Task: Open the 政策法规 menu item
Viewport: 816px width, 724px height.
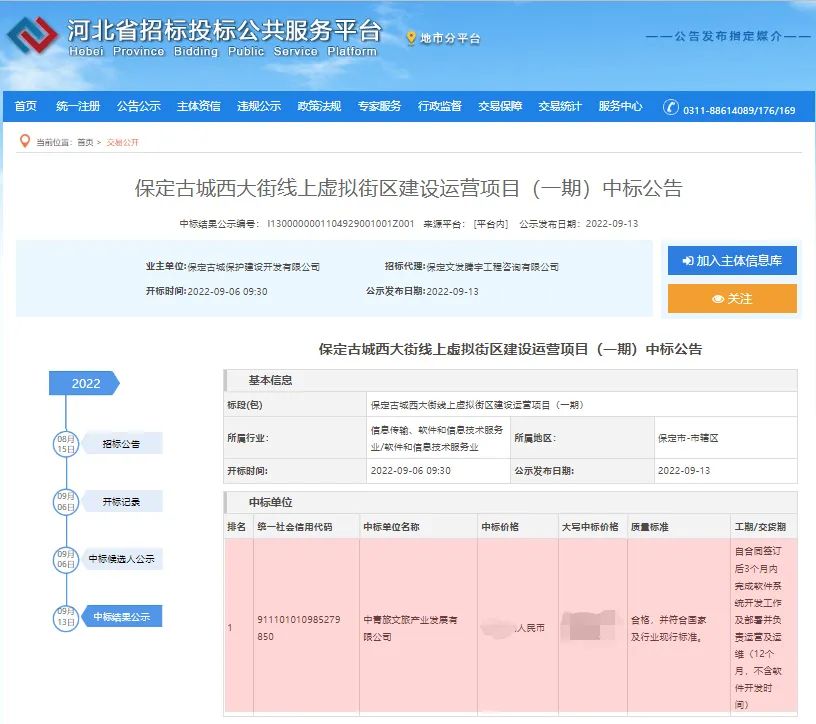Action: point(319,106)
